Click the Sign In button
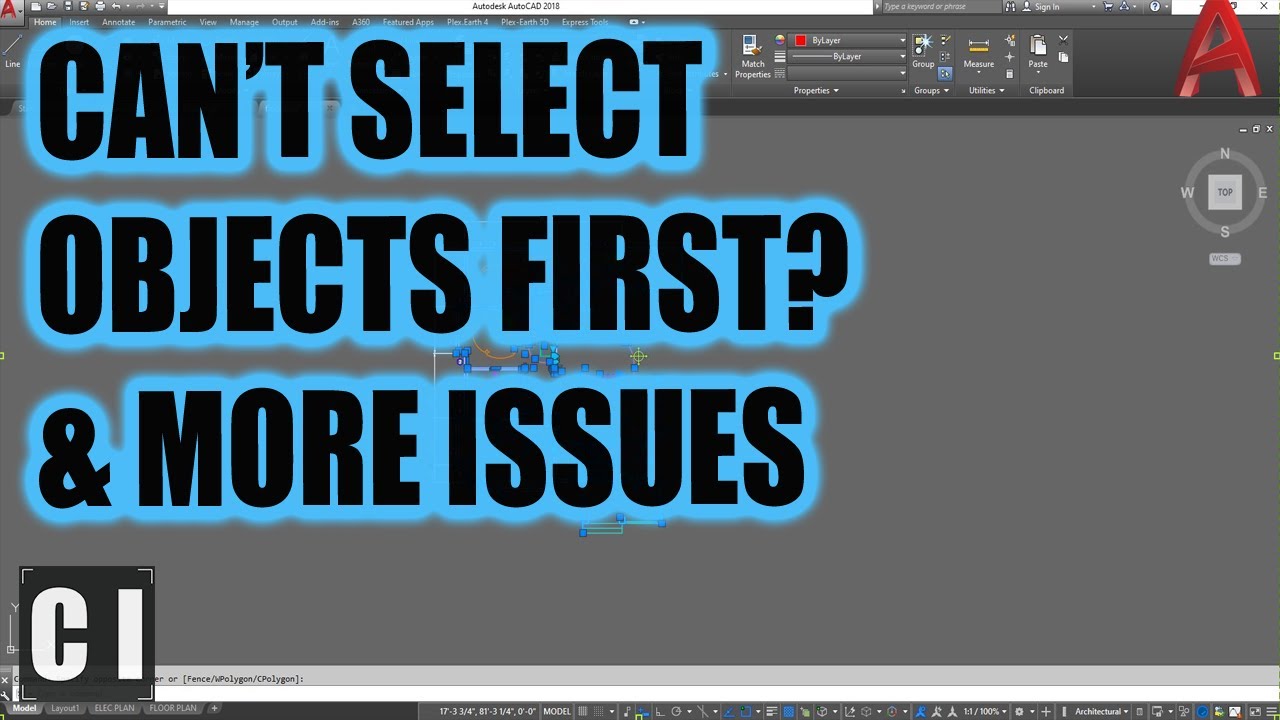This screenshot has height=720, width=1280. click(x=1040, y=6)
